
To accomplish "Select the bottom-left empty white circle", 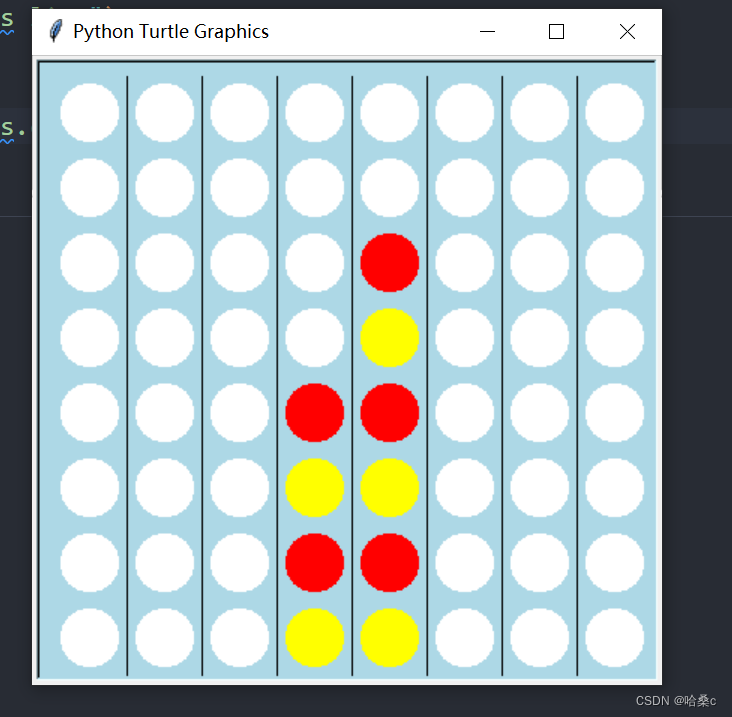I will pyautogui.click(x=90, y=638).
